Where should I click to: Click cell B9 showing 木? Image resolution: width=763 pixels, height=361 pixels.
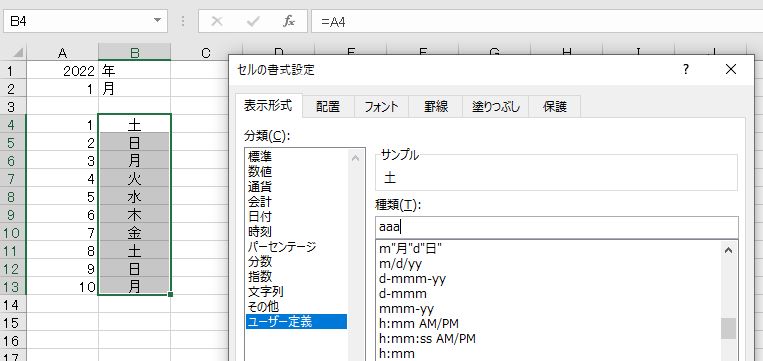[x=135, y=215]
